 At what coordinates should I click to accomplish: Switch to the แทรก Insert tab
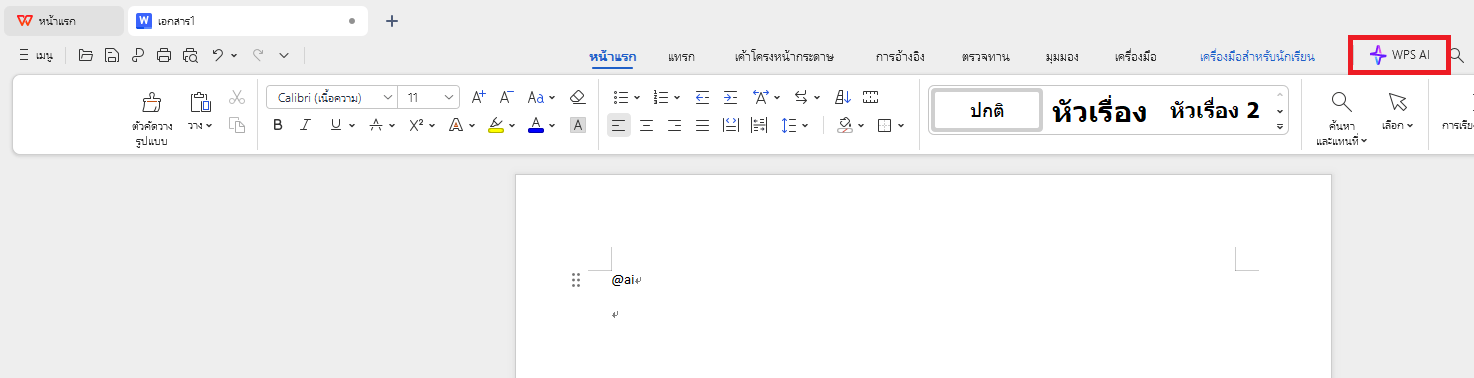click(x=681, y=57)
